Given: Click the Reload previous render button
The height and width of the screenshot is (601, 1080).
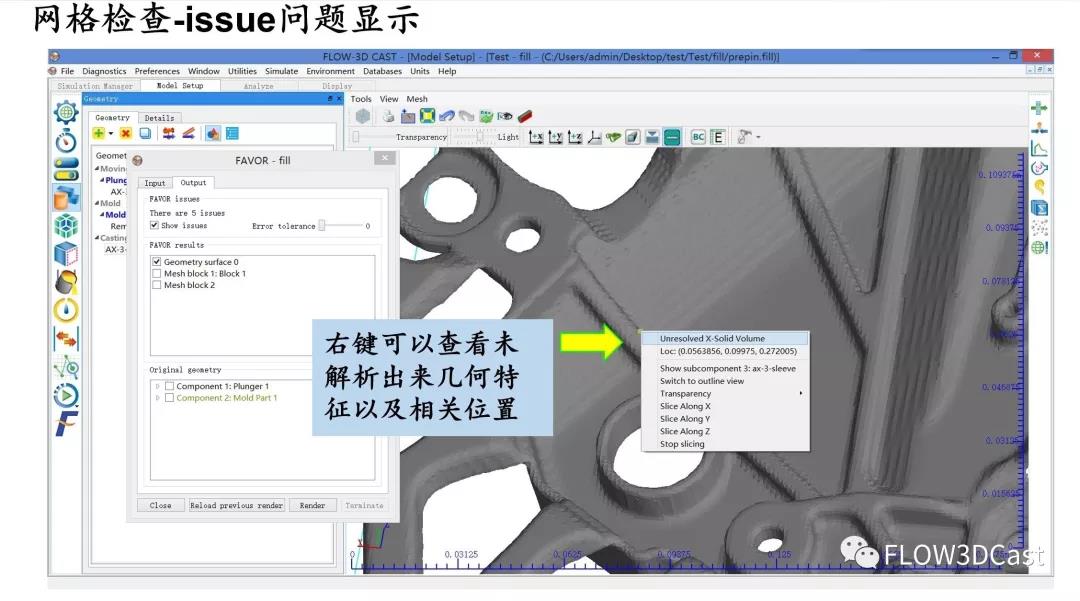Looking at the screenshot, I should (237, 505).
